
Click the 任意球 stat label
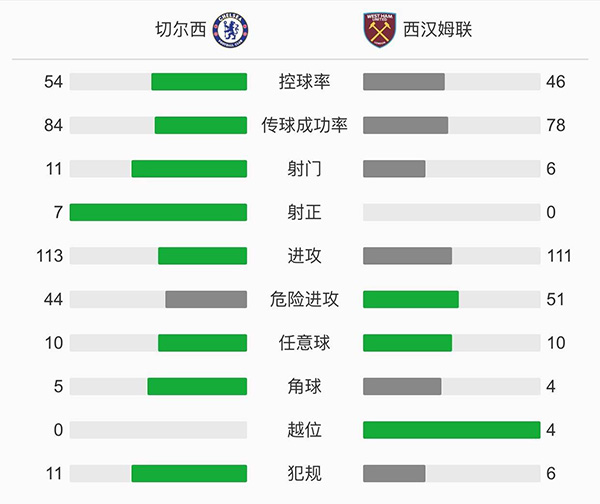coord(305,343)
